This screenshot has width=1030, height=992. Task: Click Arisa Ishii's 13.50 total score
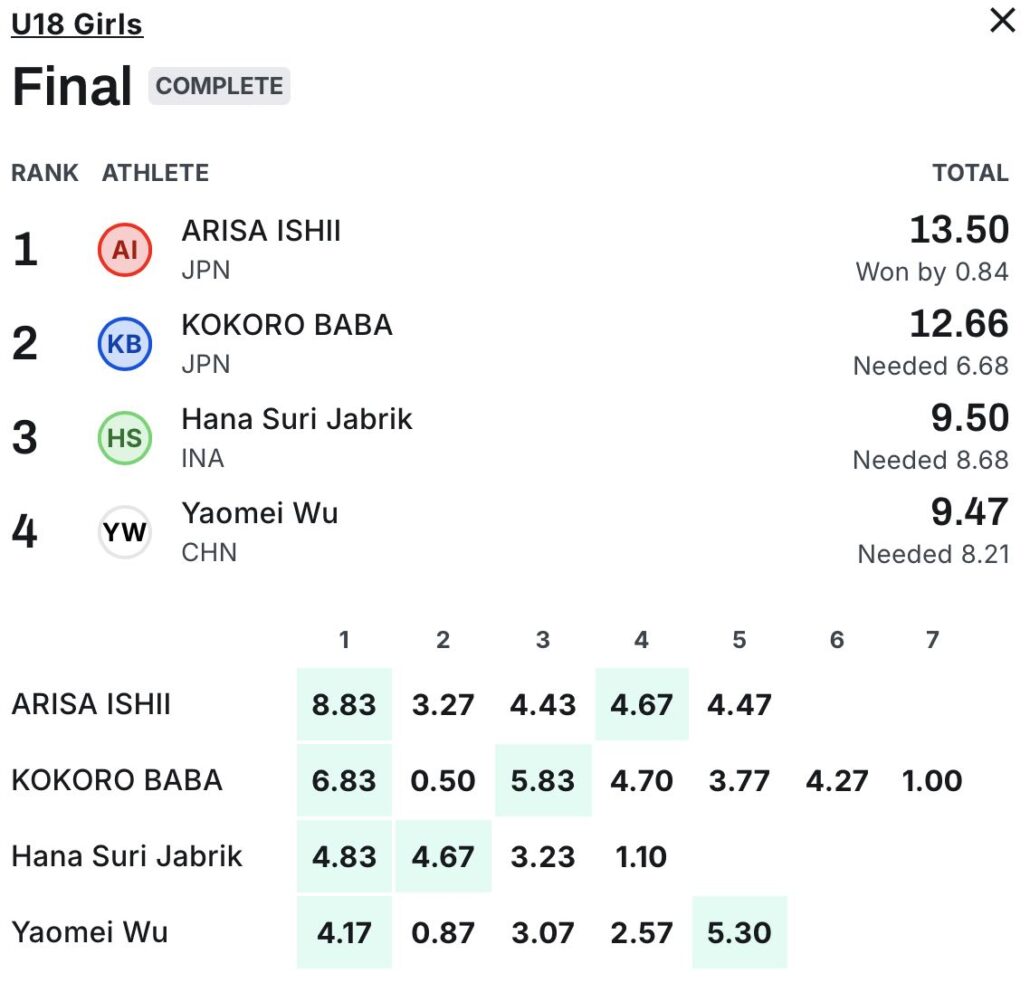[959, 230]
